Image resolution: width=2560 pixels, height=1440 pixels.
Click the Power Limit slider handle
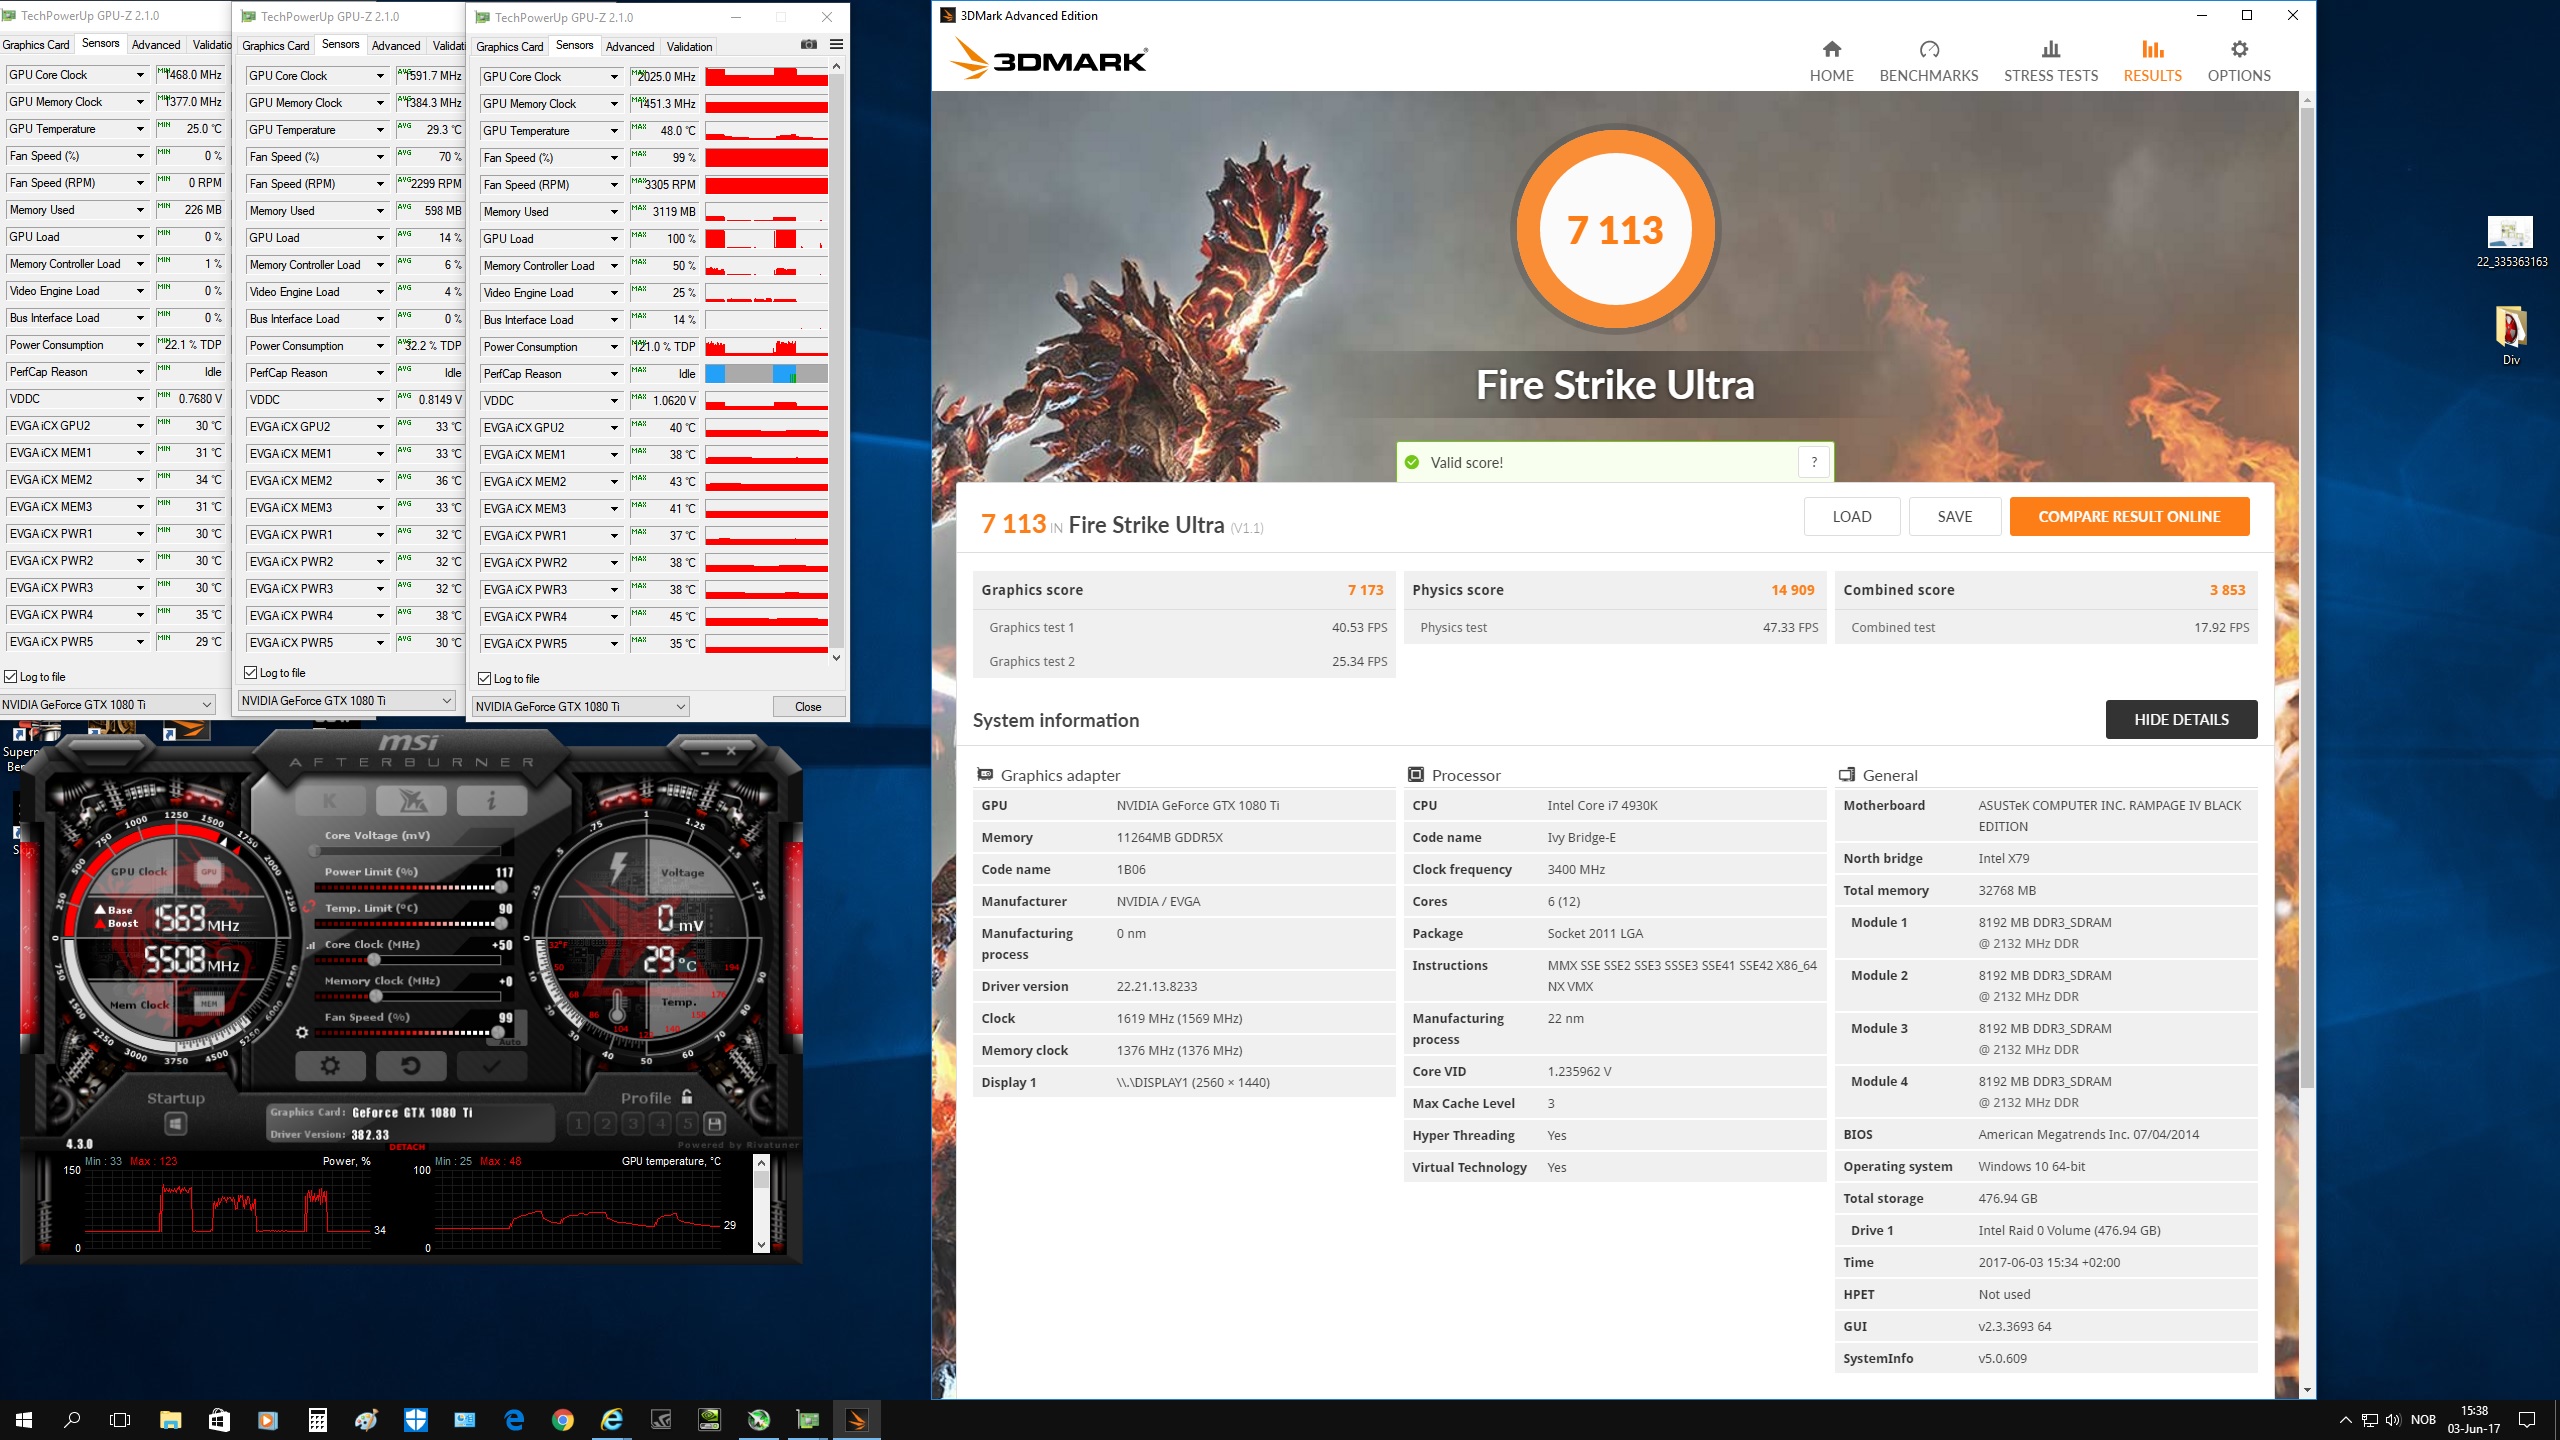(500, 888)
